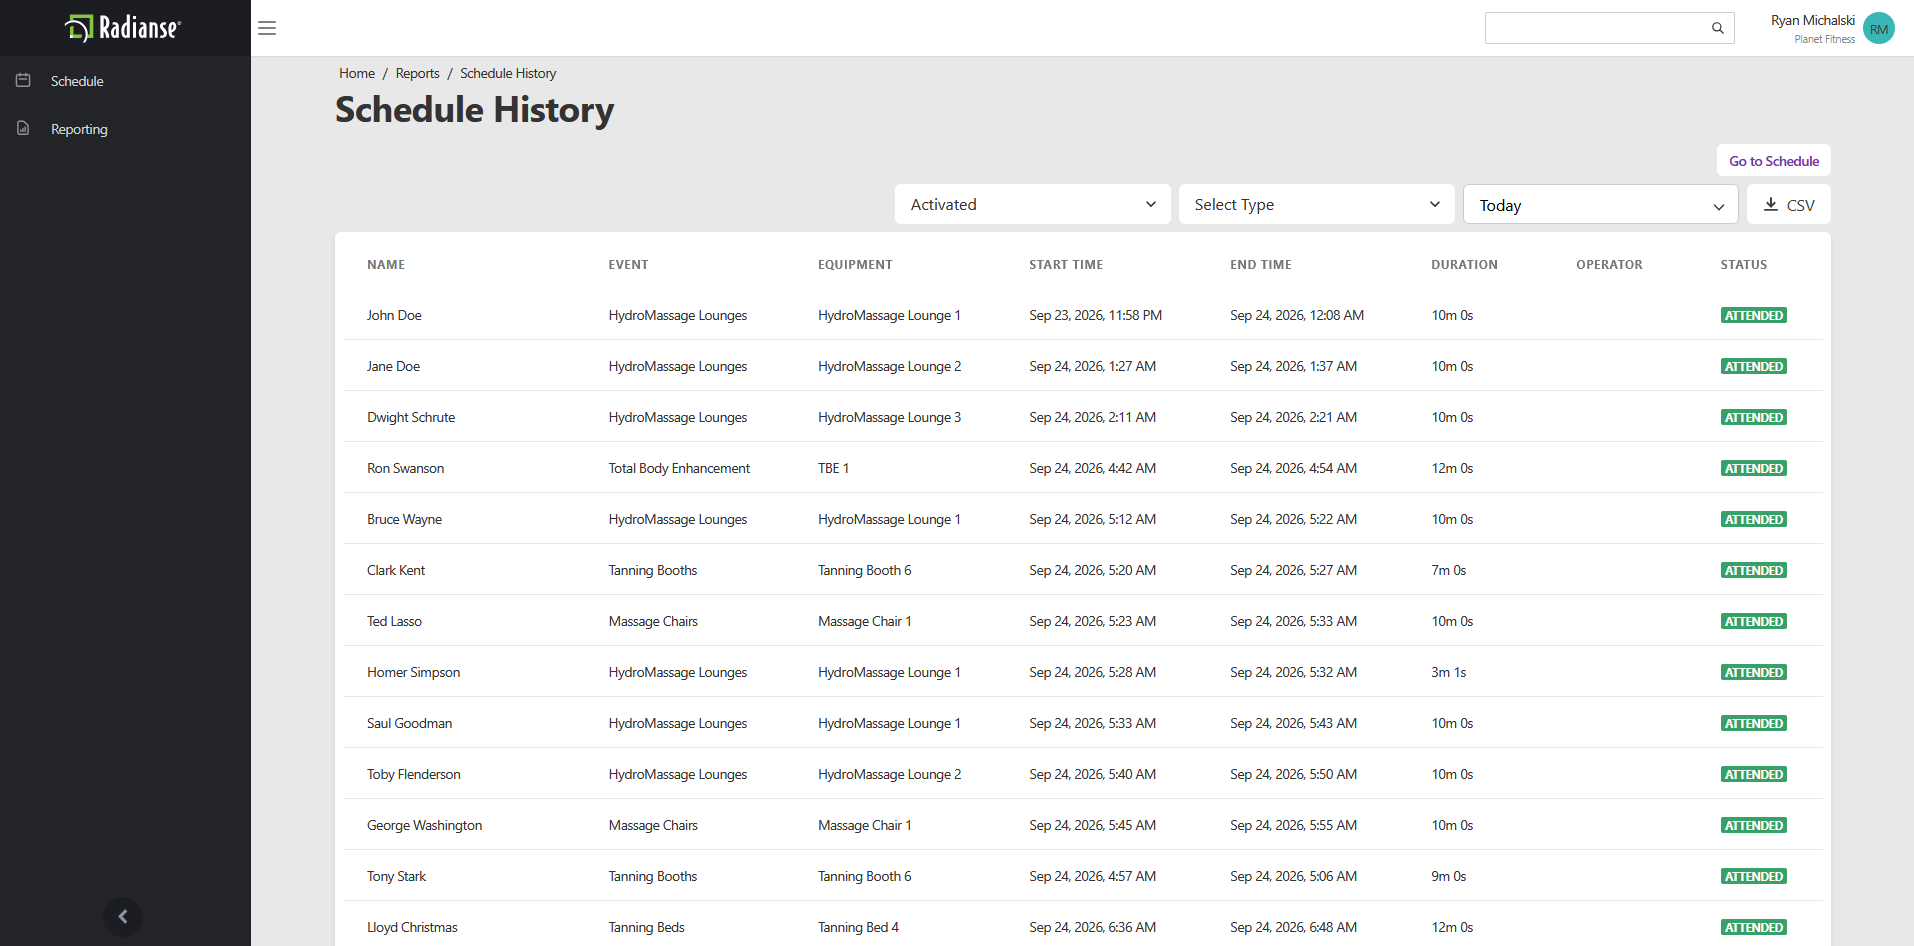Click Clark Kent's ATTENDED status badge
The width and height of the screenshot is (1914, 946).
click(x=1753, y=570)
